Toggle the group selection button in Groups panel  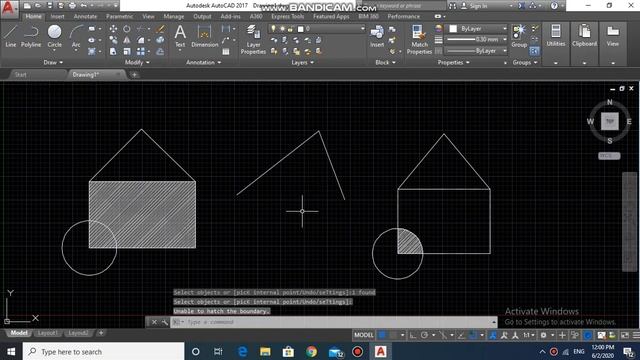click(x=534, y=51)
